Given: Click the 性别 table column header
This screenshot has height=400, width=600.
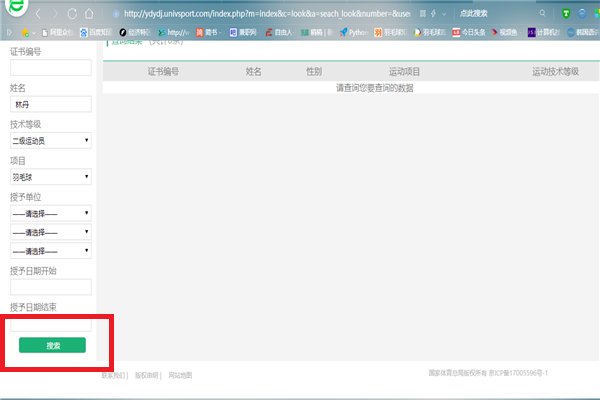Looking at the screenshot, I should (x=314, y=72).
